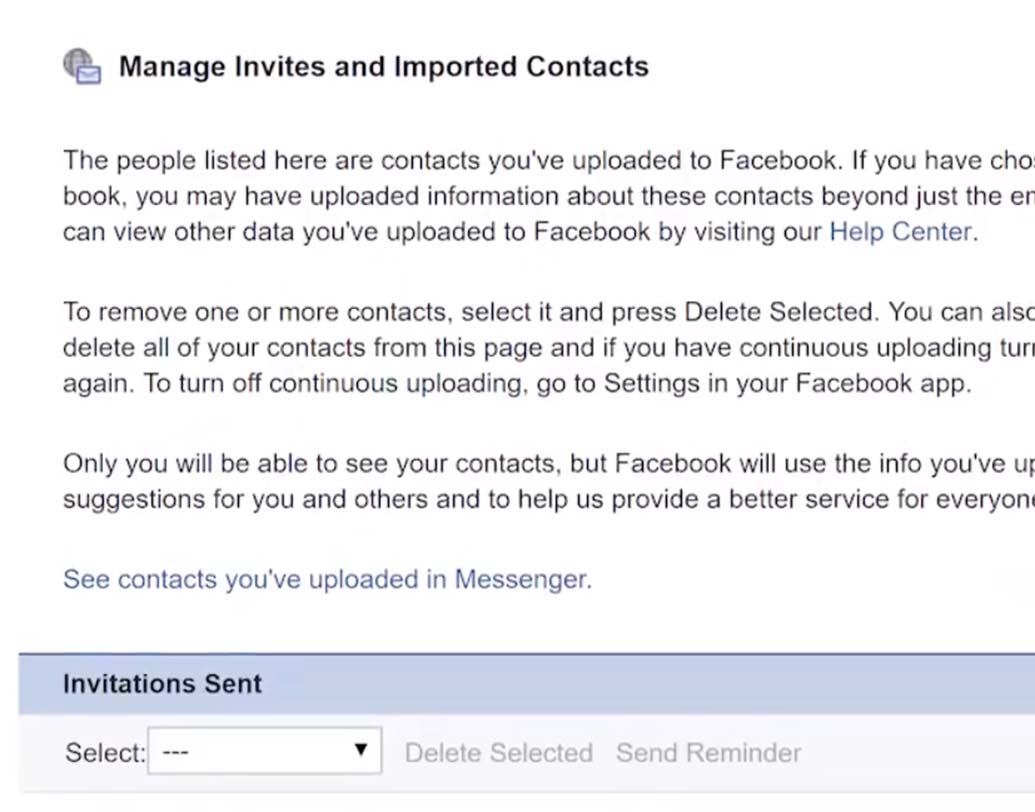This screenshot has width=1035, height=812.
Task: Click the Manage Invites and Imported Contacts heading
Action: pyautogui.click(x=383, y=67)
